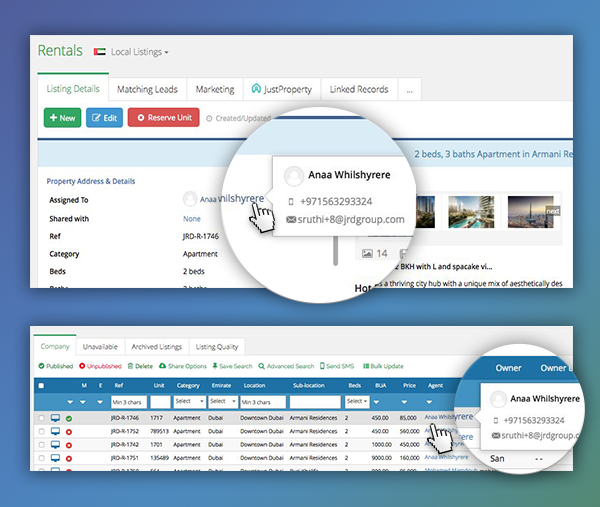
Task: Click Bulk Update
Action: [383, 366]
